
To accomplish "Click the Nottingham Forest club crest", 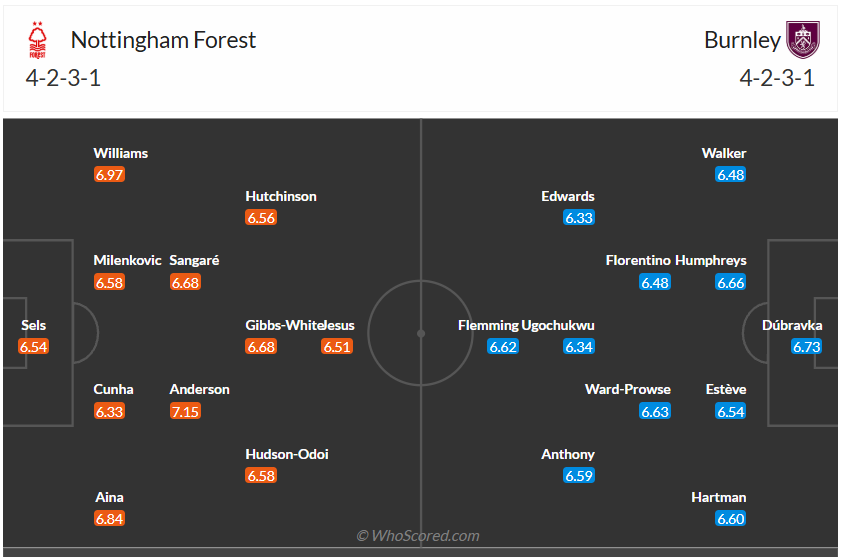I will 37,40.
